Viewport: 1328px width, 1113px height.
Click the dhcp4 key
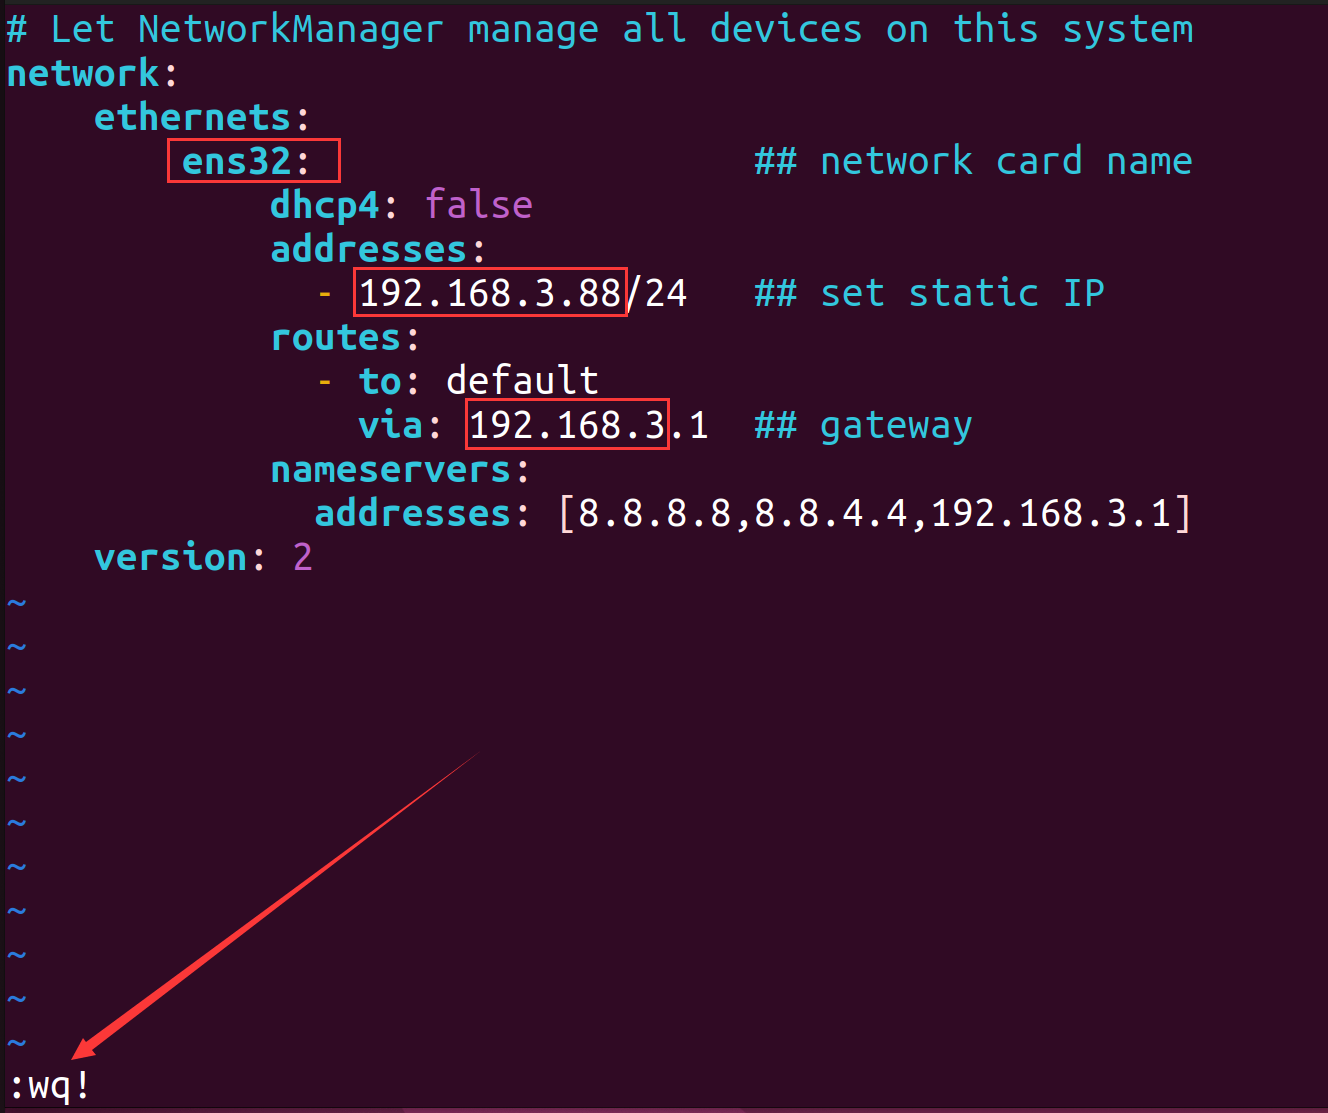coord(324,205)
